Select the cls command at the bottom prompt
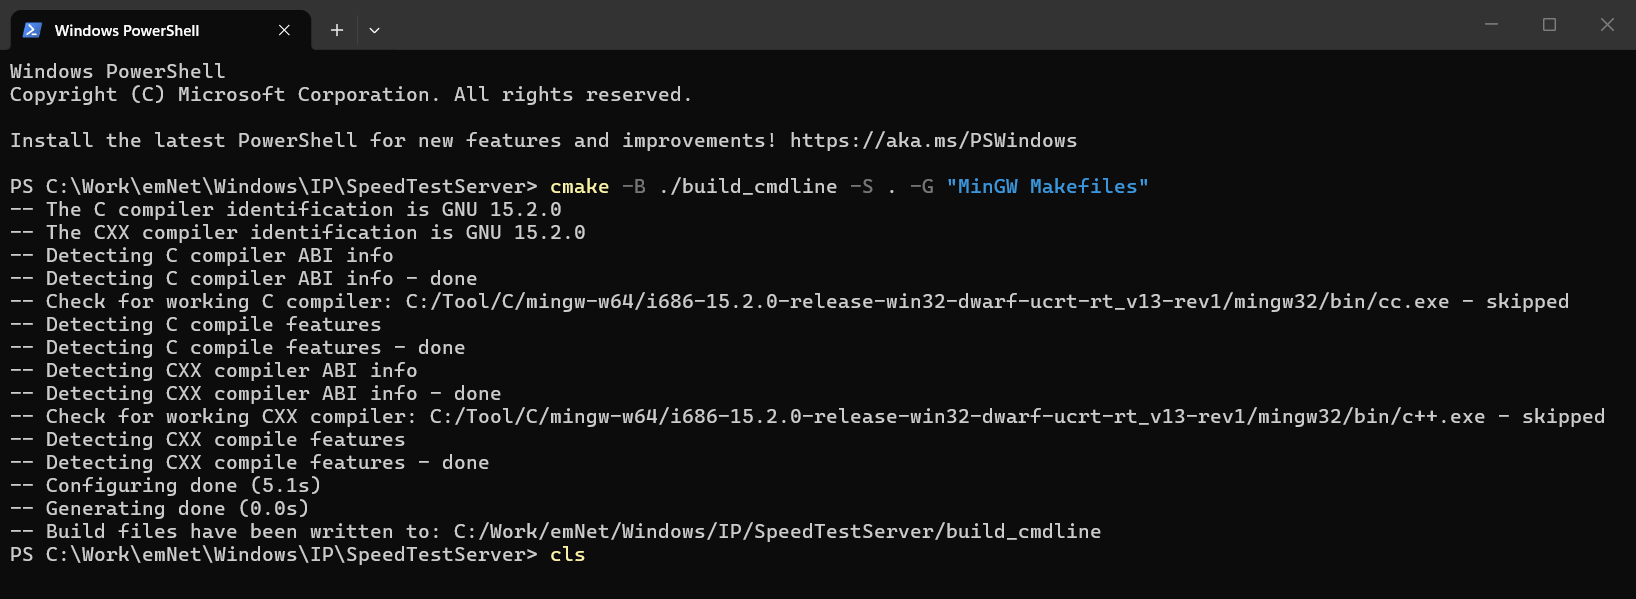 pyautogui.click(x=567, y=554)
